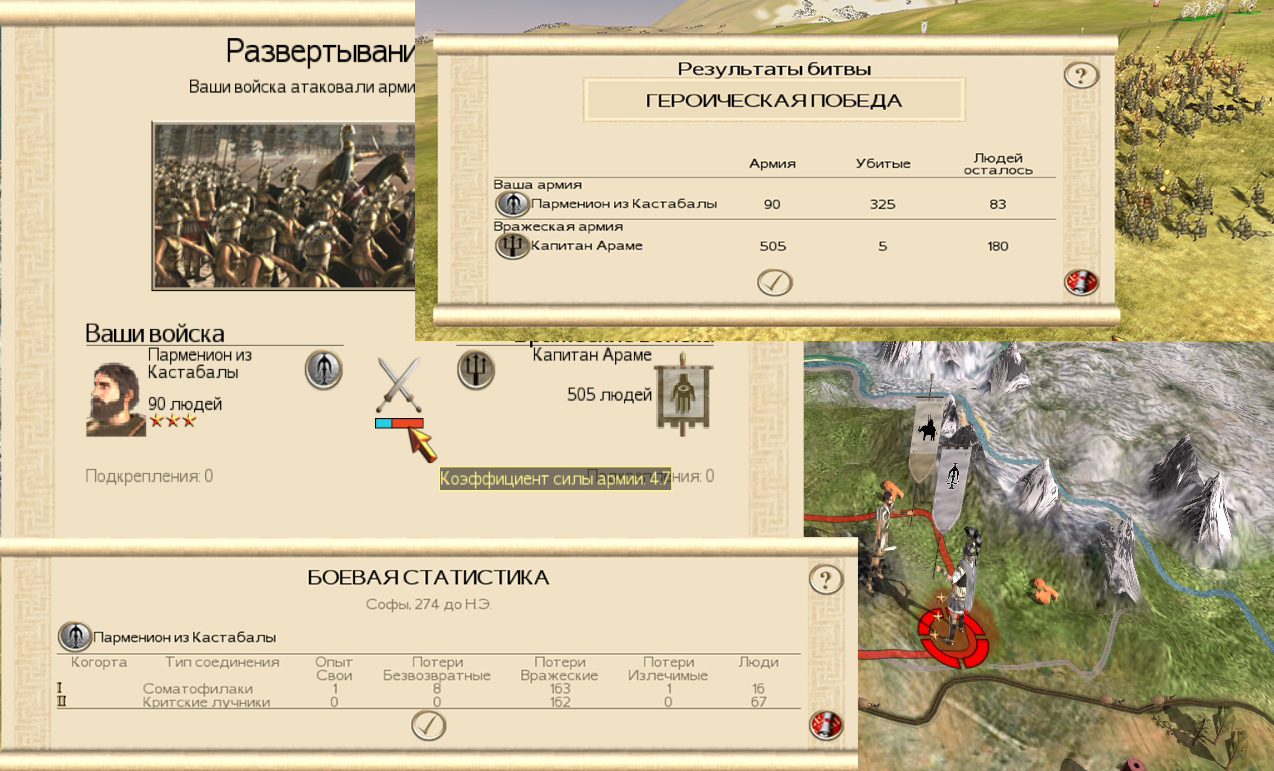Image resolution: width=1274 pixels, height=771 pixels.
Task: Confirm Боевая статистика with checkmark button
Action: [x=429, y=725]
